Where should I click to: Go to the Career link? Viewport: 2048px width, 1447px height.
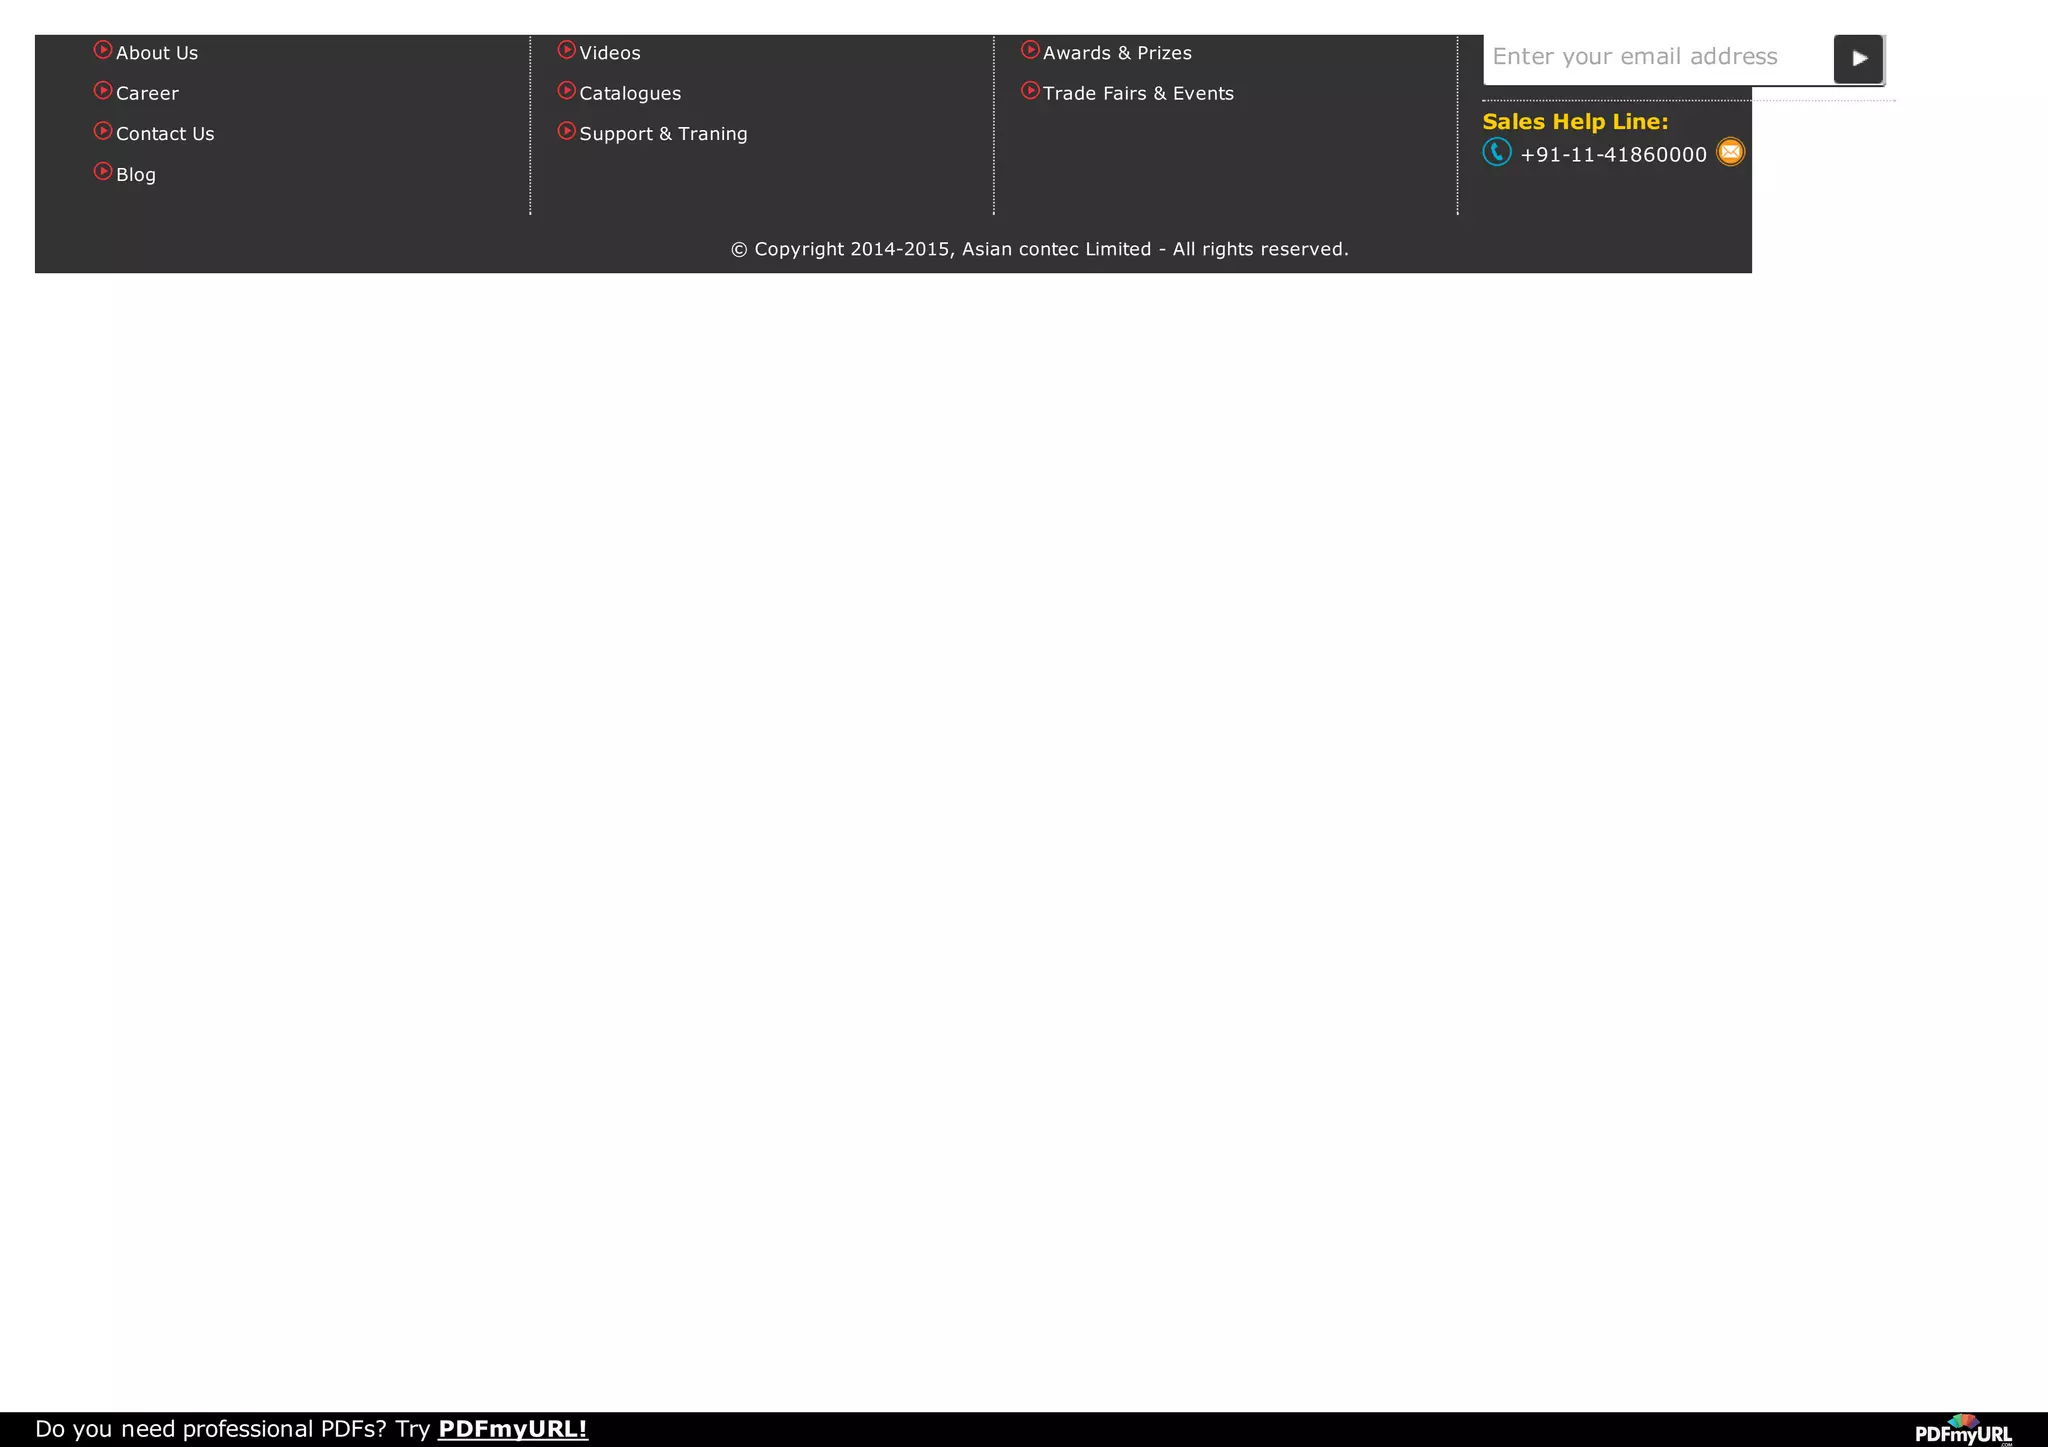click(x=147, y=94)
